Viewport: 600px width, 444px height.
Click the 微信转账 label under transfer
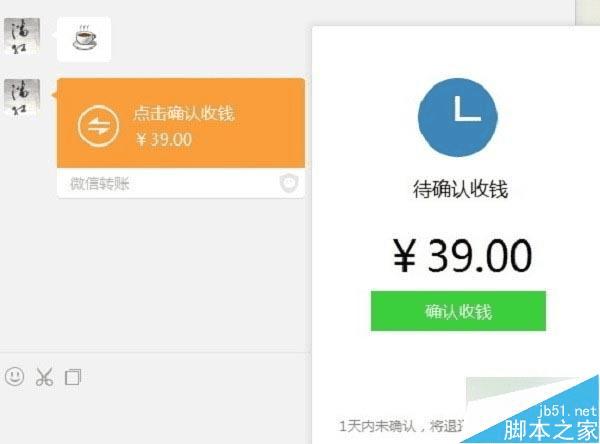pyautogui.click(x=100, y=184)
